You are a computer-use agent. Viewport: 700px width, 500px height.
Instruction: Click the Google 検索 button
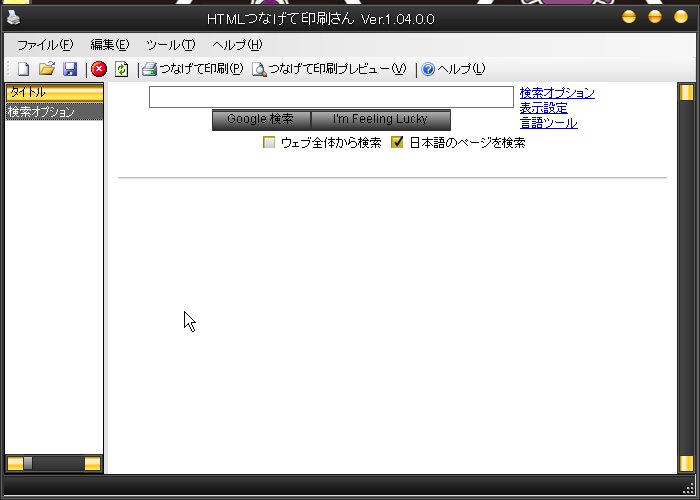click(261, 119)
